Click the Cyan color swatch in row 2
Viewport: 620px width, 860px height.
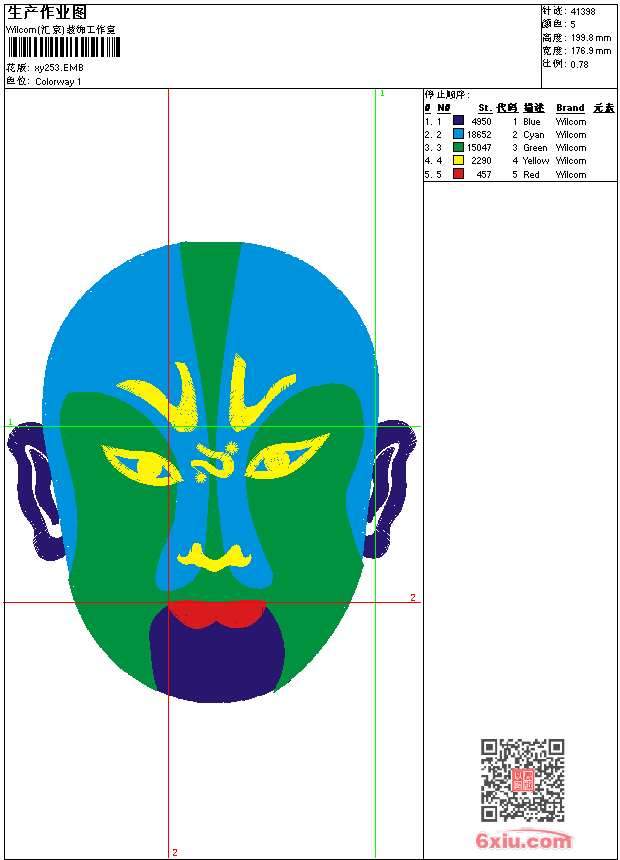tap(458, 134)
